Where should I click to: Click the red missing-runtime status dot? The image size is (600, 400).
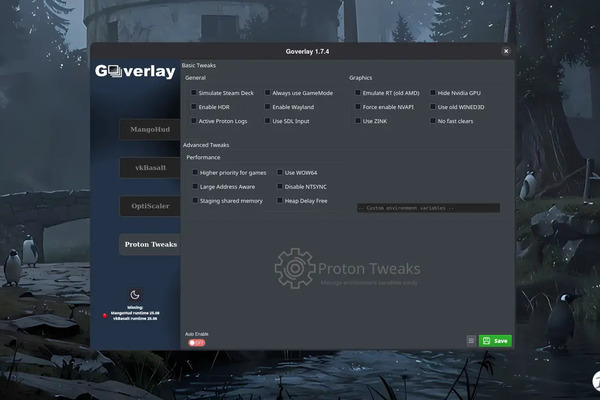[104, 316]
